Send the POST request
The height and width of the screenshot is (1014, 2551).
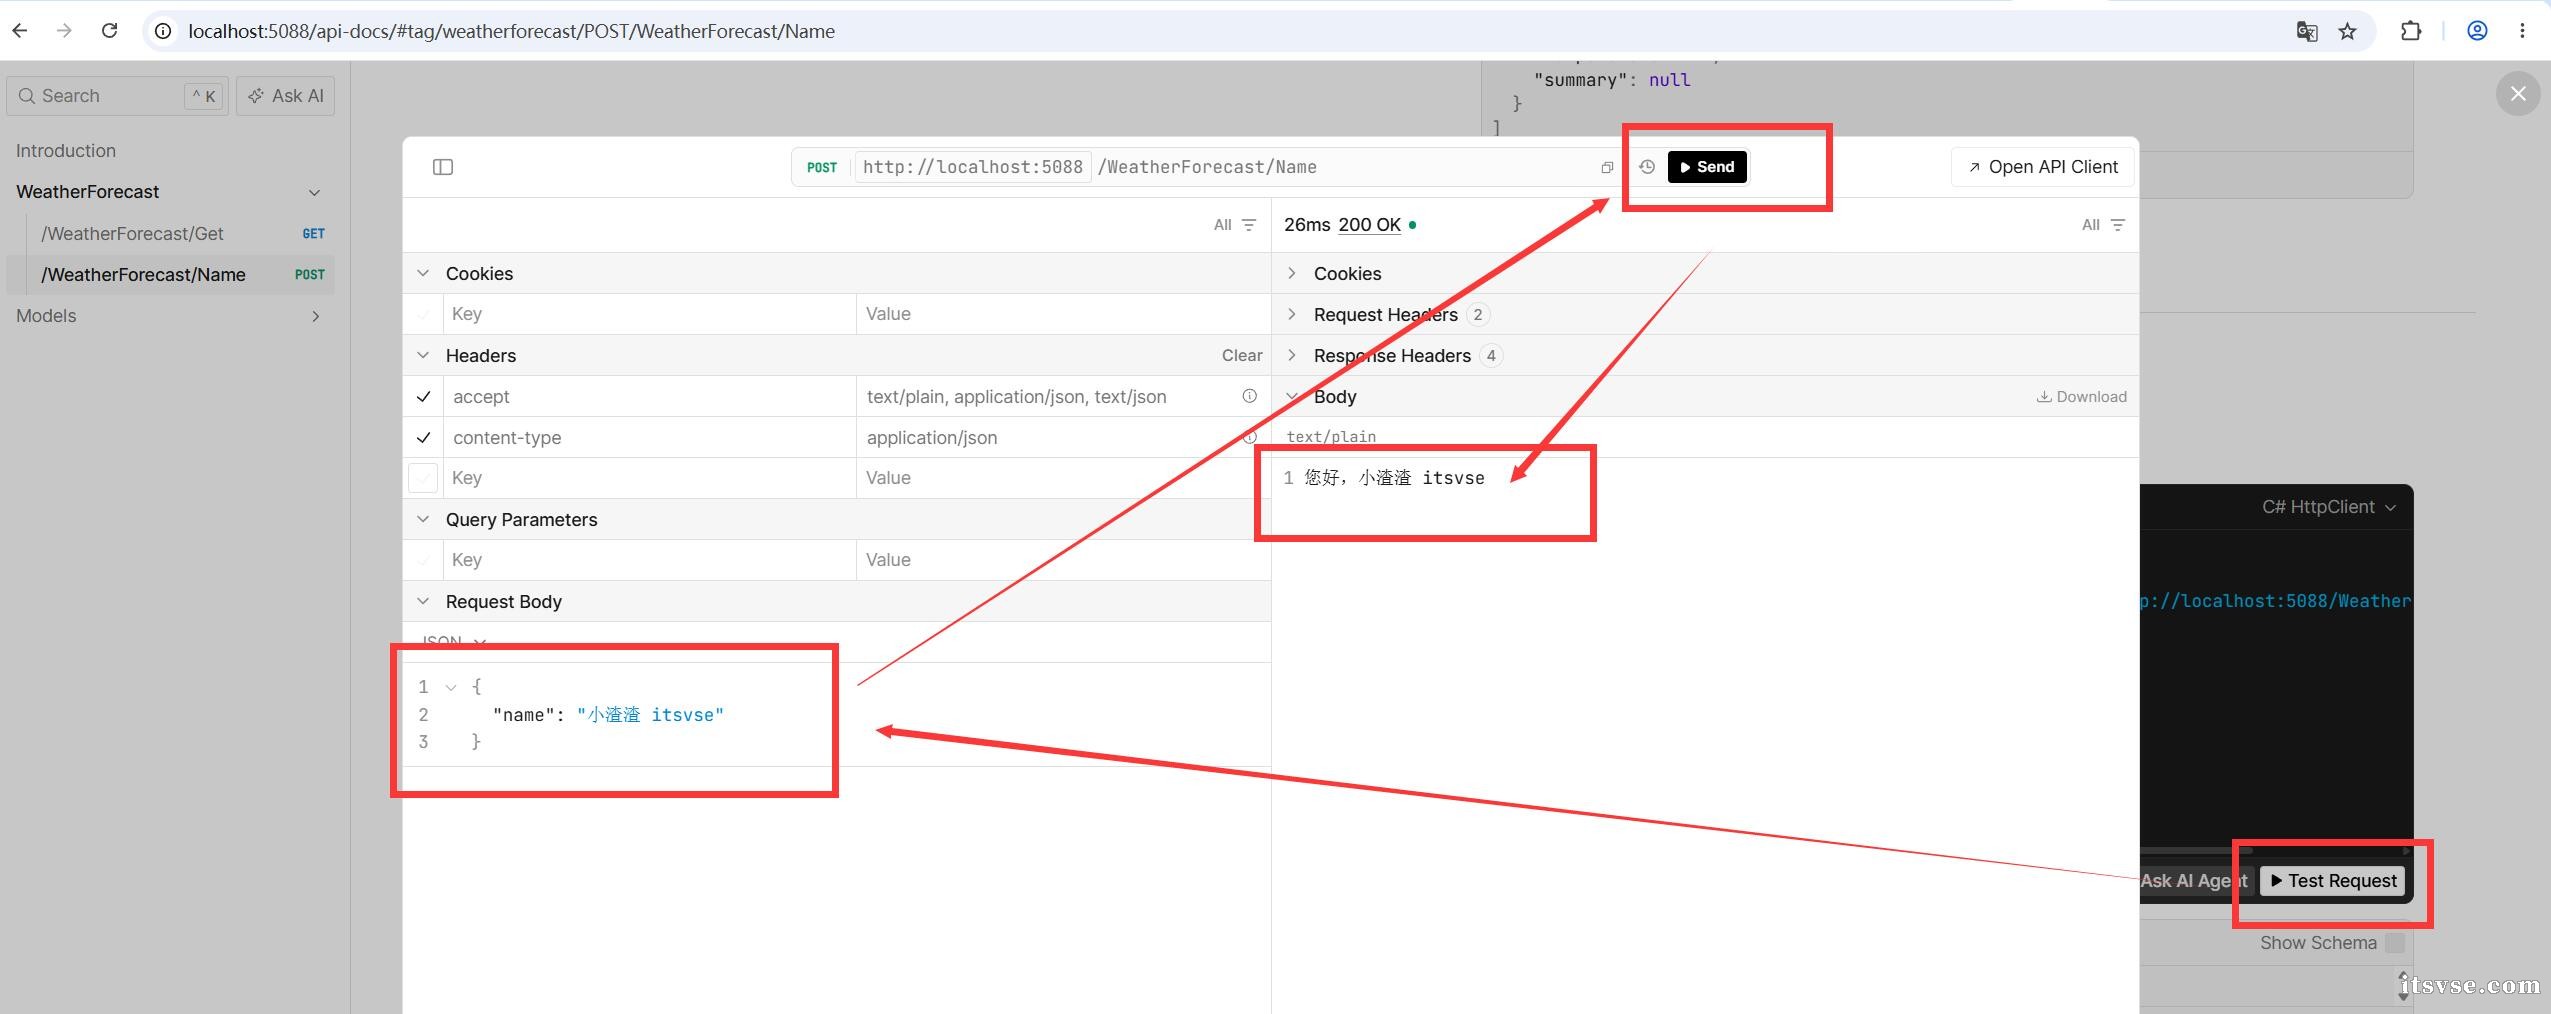(x=1707, y=167)
